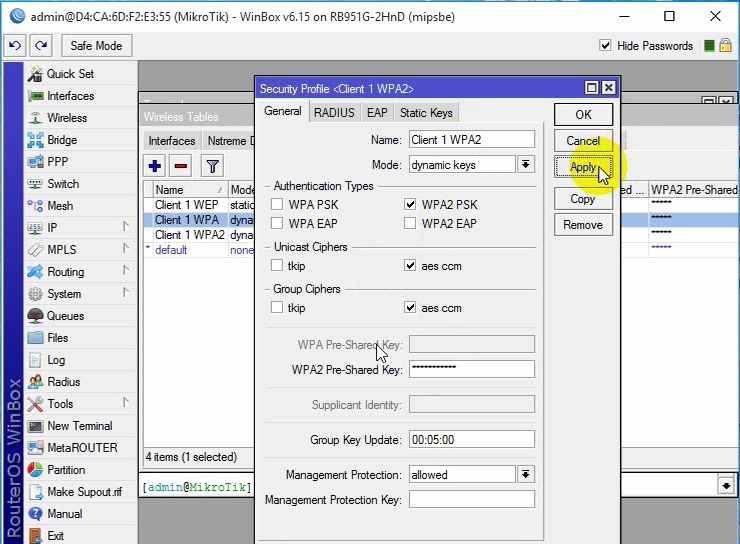Switch to the RADIUS tab
The width and height of the screenshot is (740, 544).
pos(334,113)
